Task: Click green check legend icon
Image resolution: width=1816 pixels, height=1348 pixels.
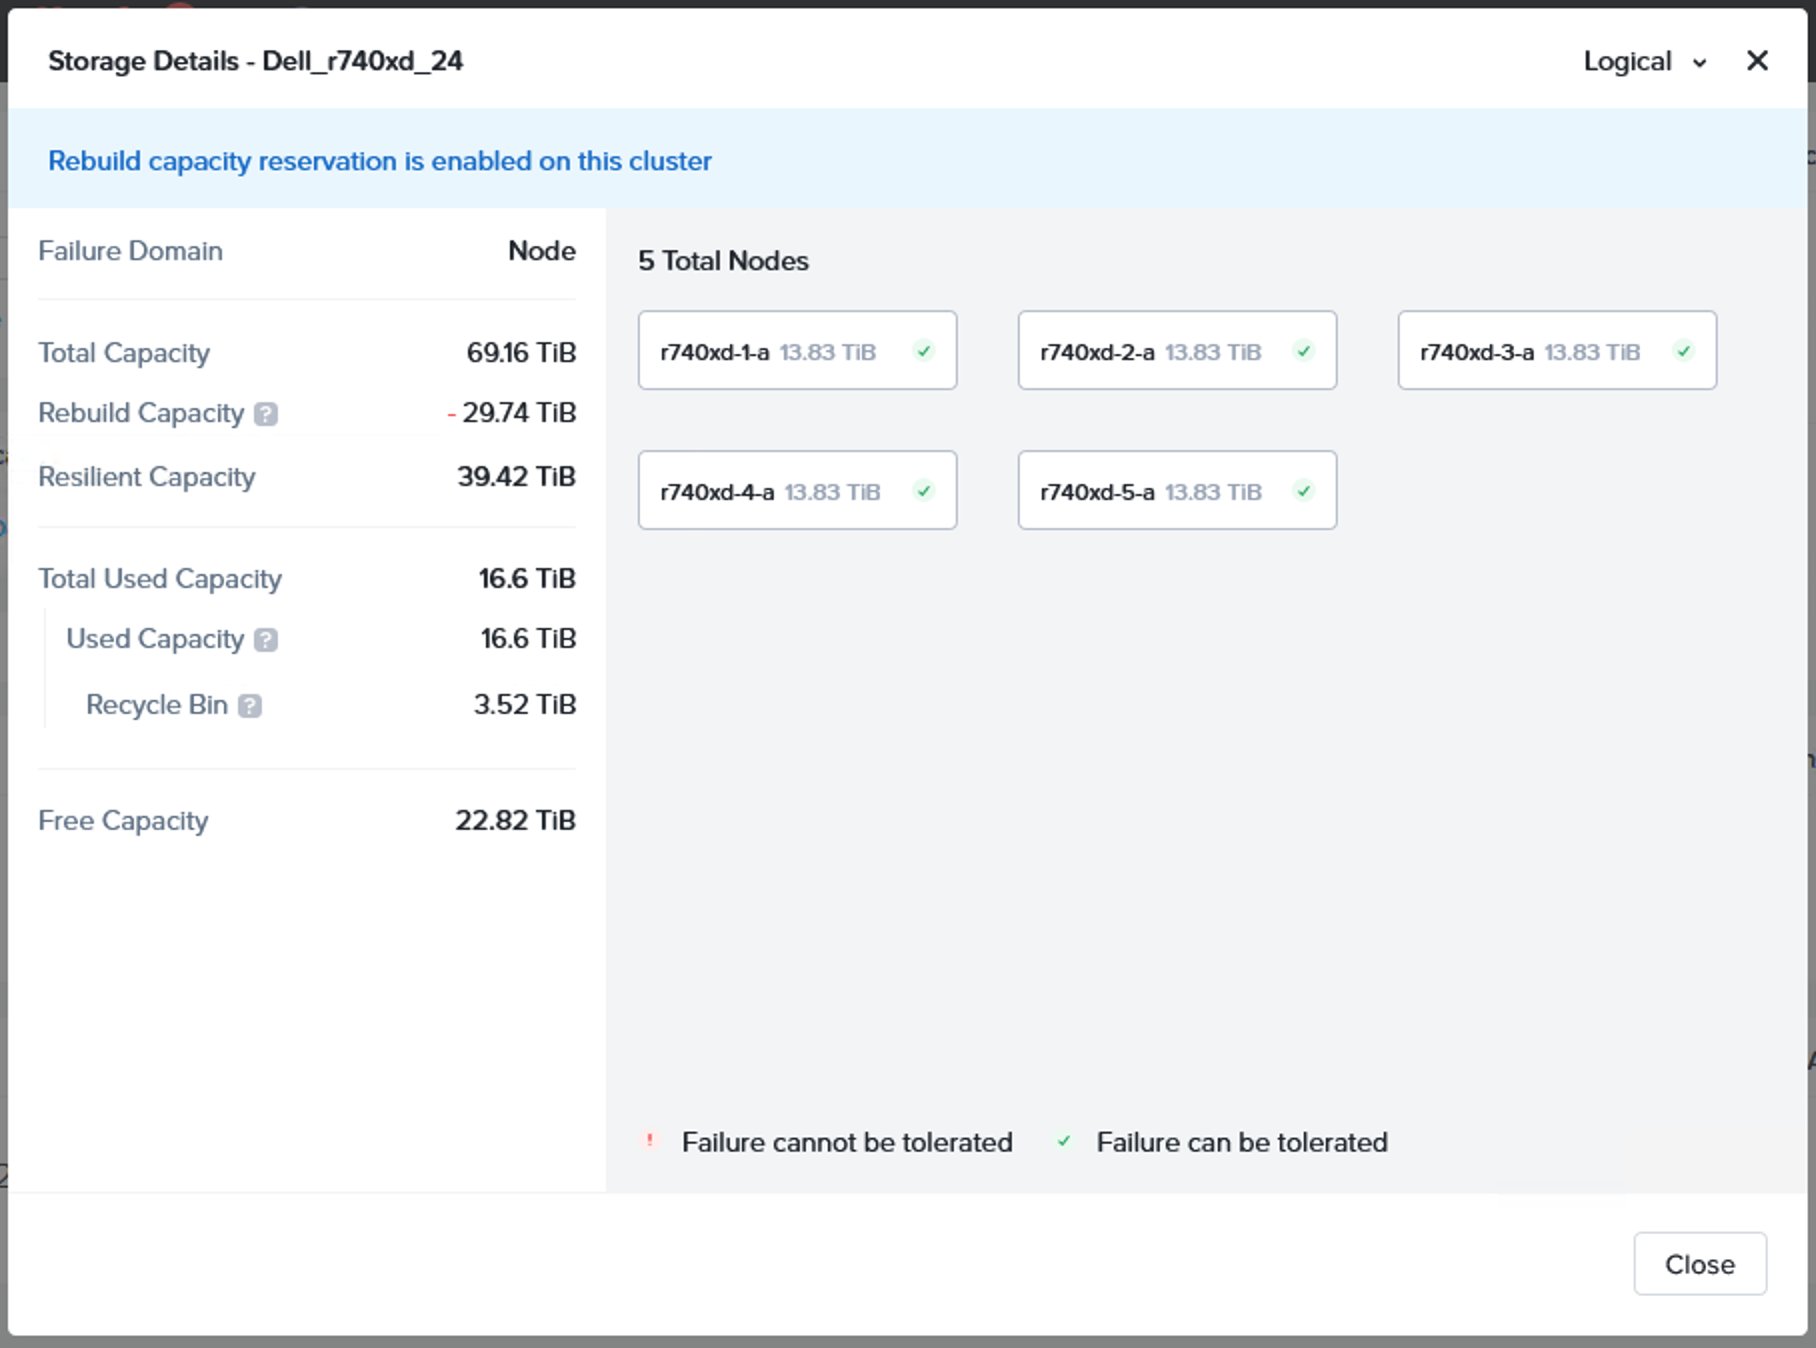Action: click(1064, 1141)
